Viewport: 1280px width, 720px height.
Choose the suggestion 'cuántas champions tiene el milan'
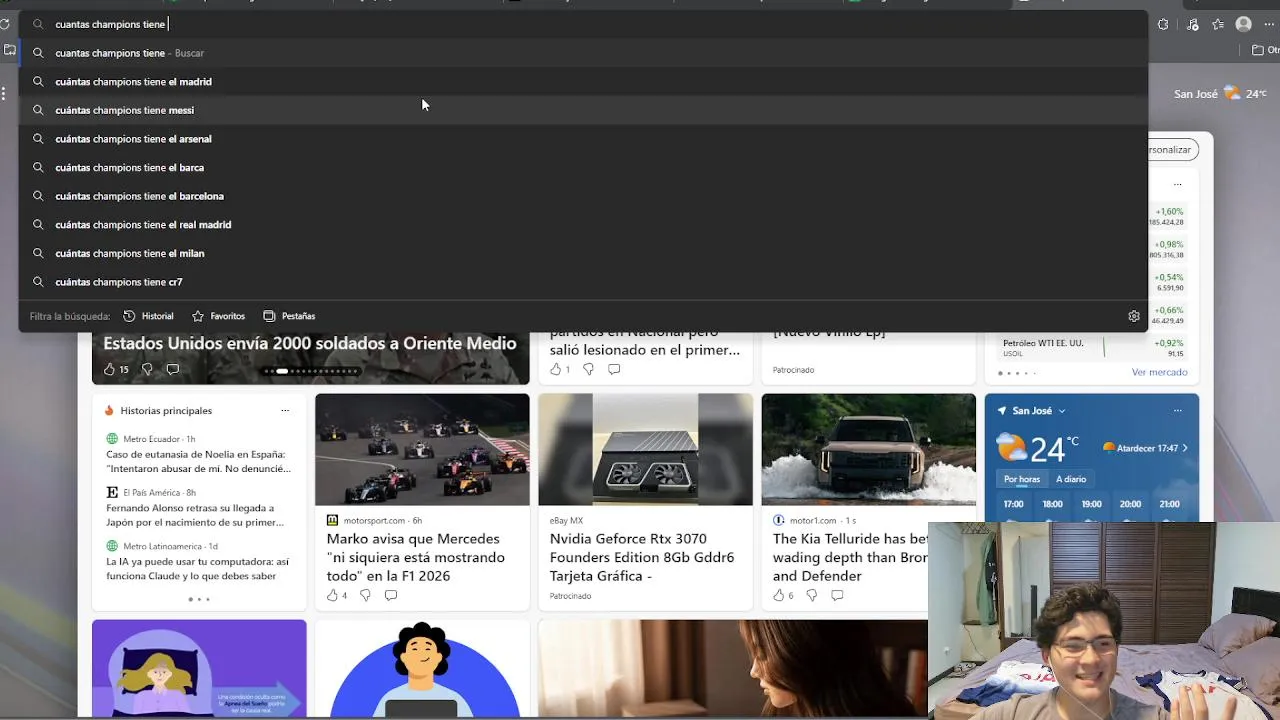[583, 253]
